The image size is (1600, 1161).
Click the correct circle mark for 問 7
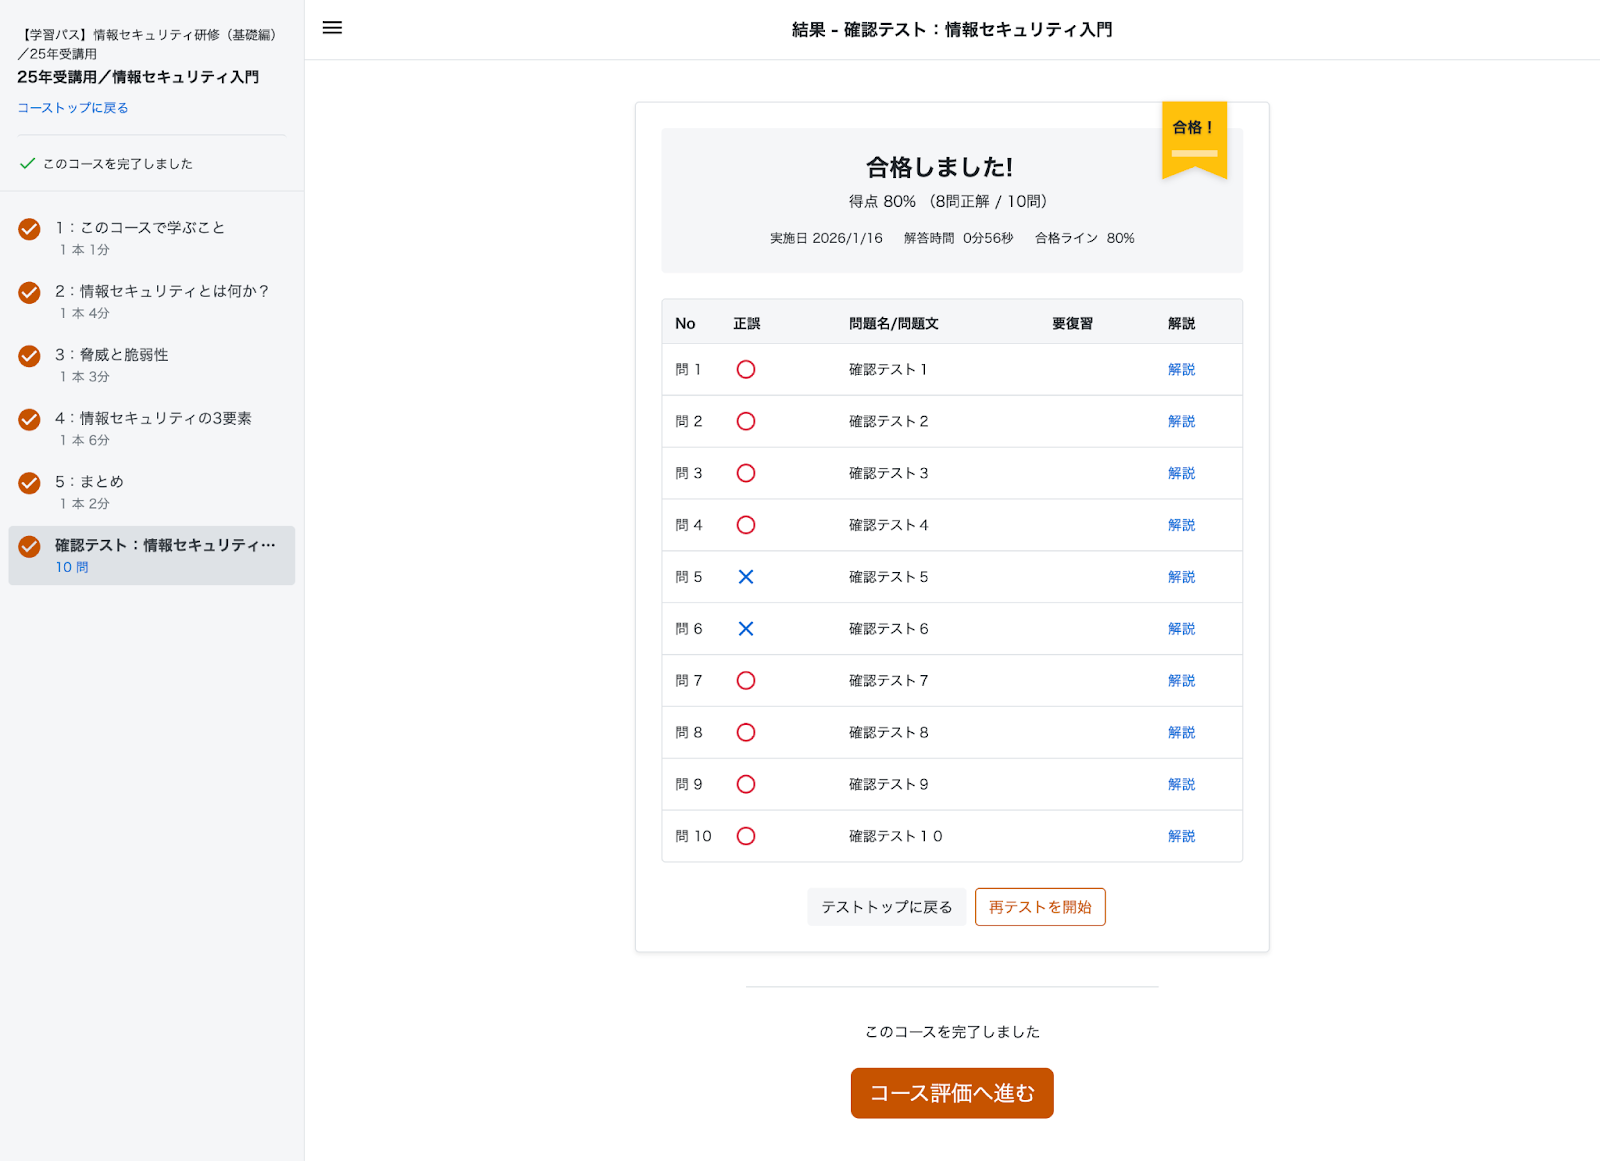tap(746, 681)
